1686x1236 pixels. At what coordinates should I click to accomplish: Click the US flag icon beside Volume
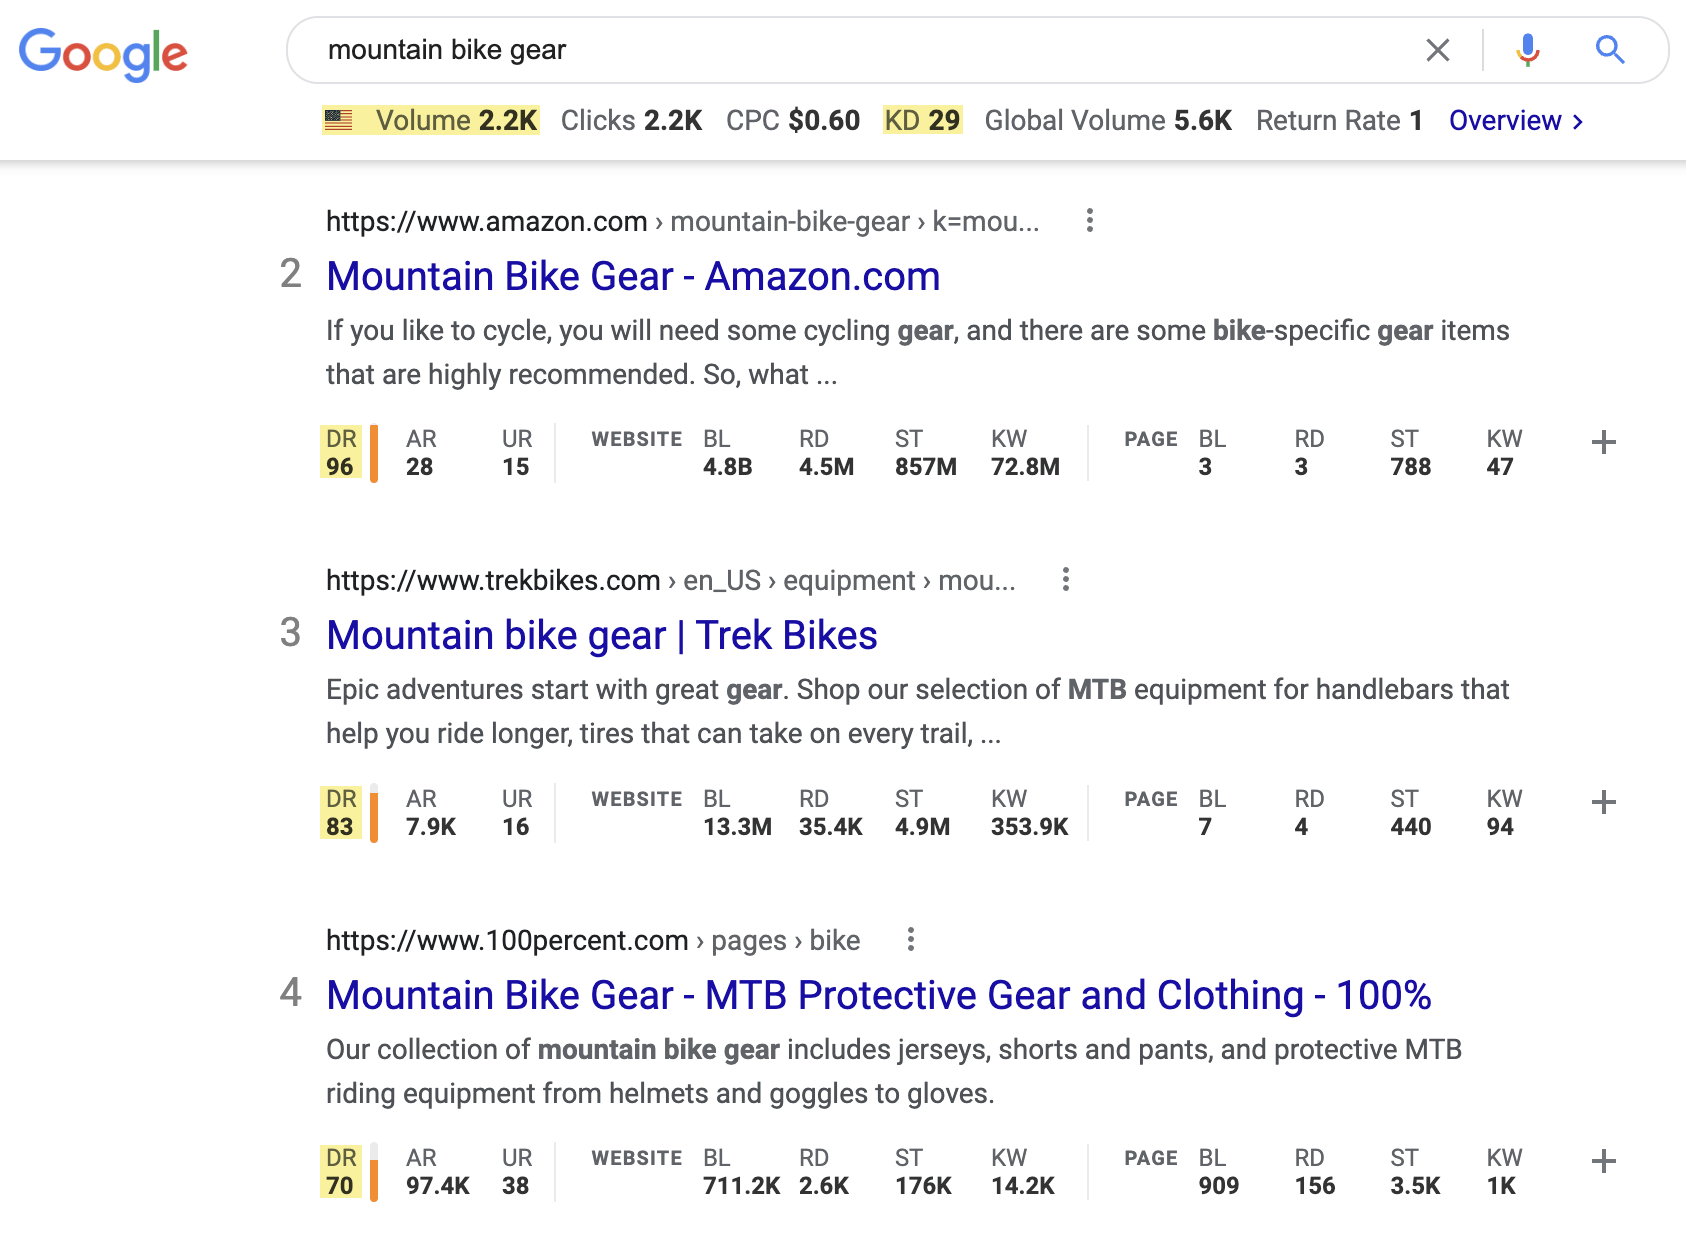(x=339, y=120)
